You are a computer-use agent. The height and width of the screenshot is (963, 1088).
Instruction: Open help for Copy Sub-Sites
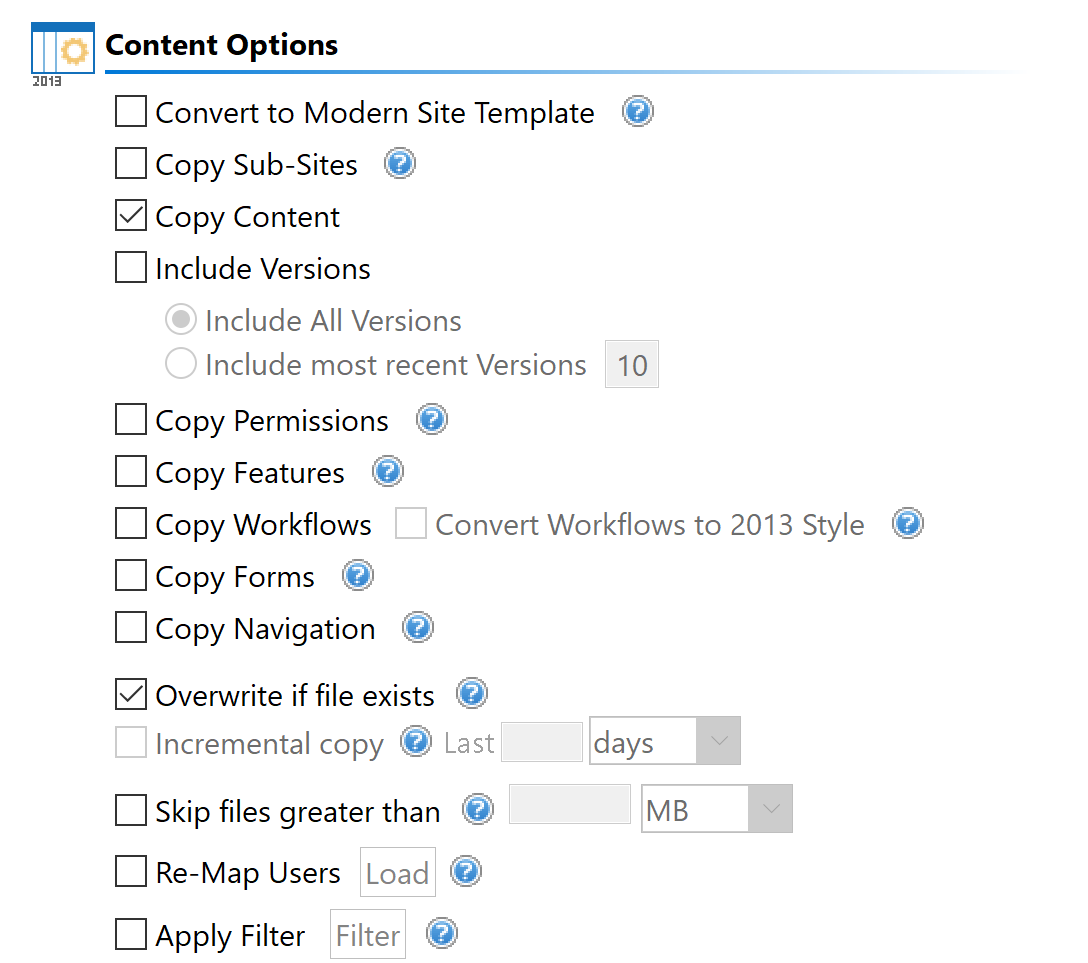point(399,163)
